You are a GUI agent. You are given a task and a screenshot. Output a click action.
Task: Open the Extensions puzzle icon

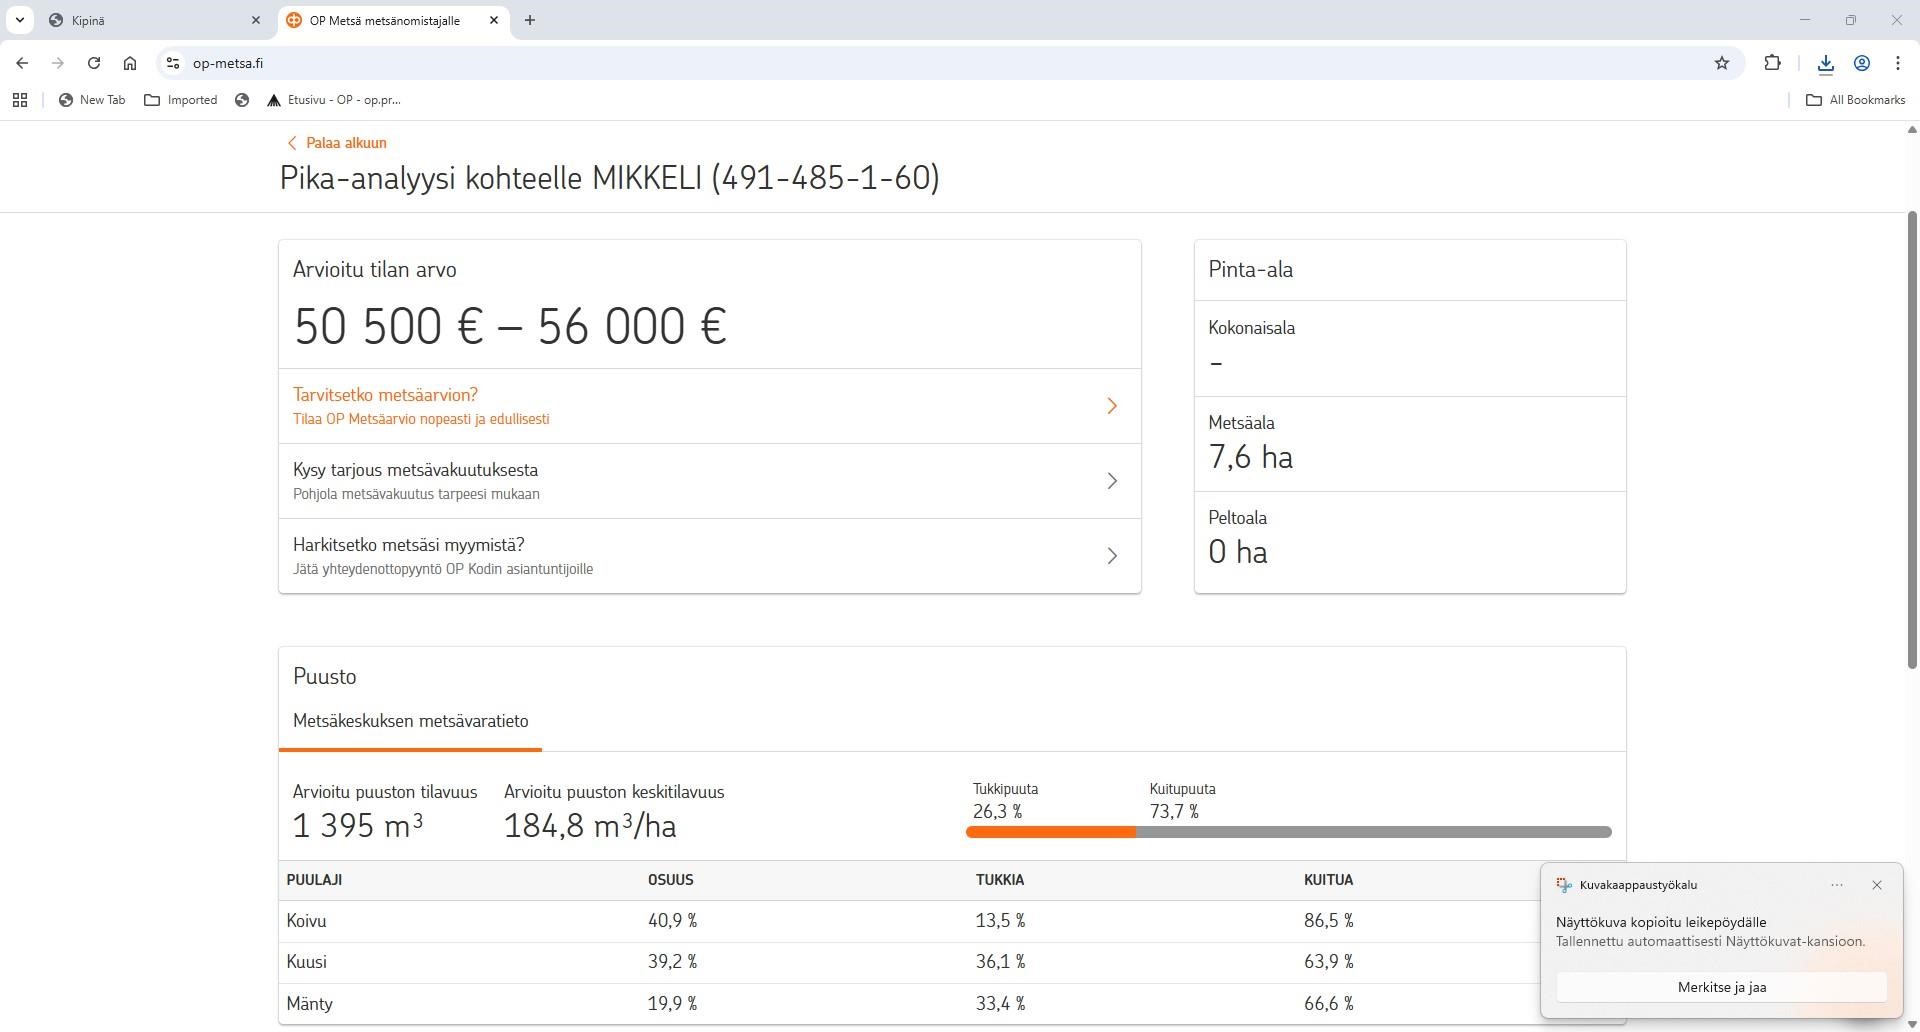[1772, 63]
